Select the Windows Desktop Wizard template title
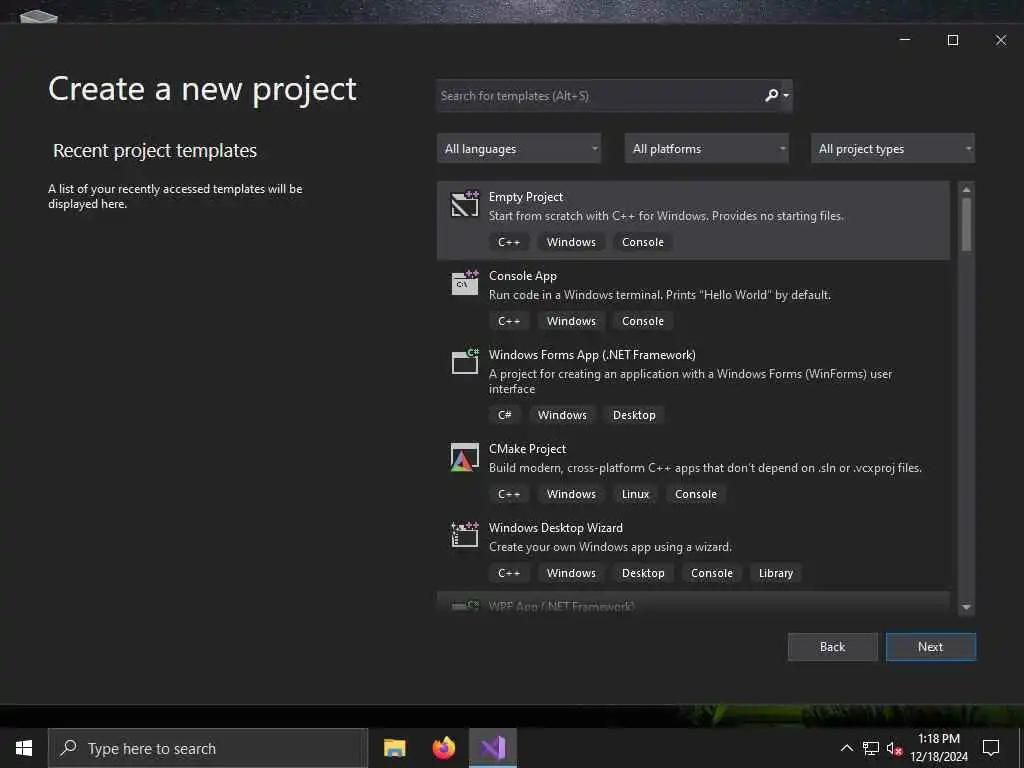 click(x=556, y=528)
